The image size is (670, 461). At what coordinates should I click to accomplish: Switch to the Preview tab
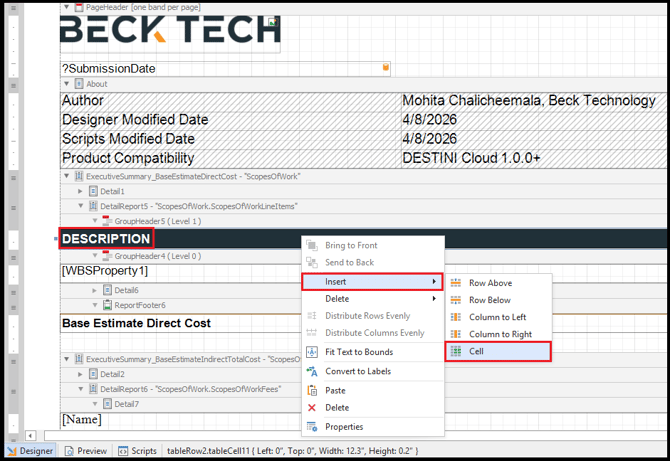click(85, 451)
